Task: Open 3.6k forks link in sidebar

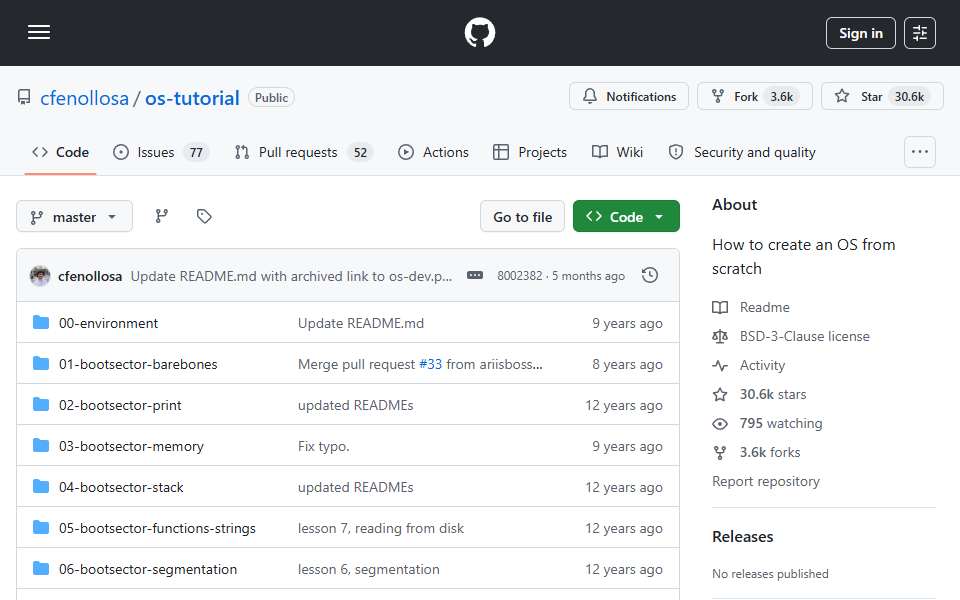Action: [756, 452]
